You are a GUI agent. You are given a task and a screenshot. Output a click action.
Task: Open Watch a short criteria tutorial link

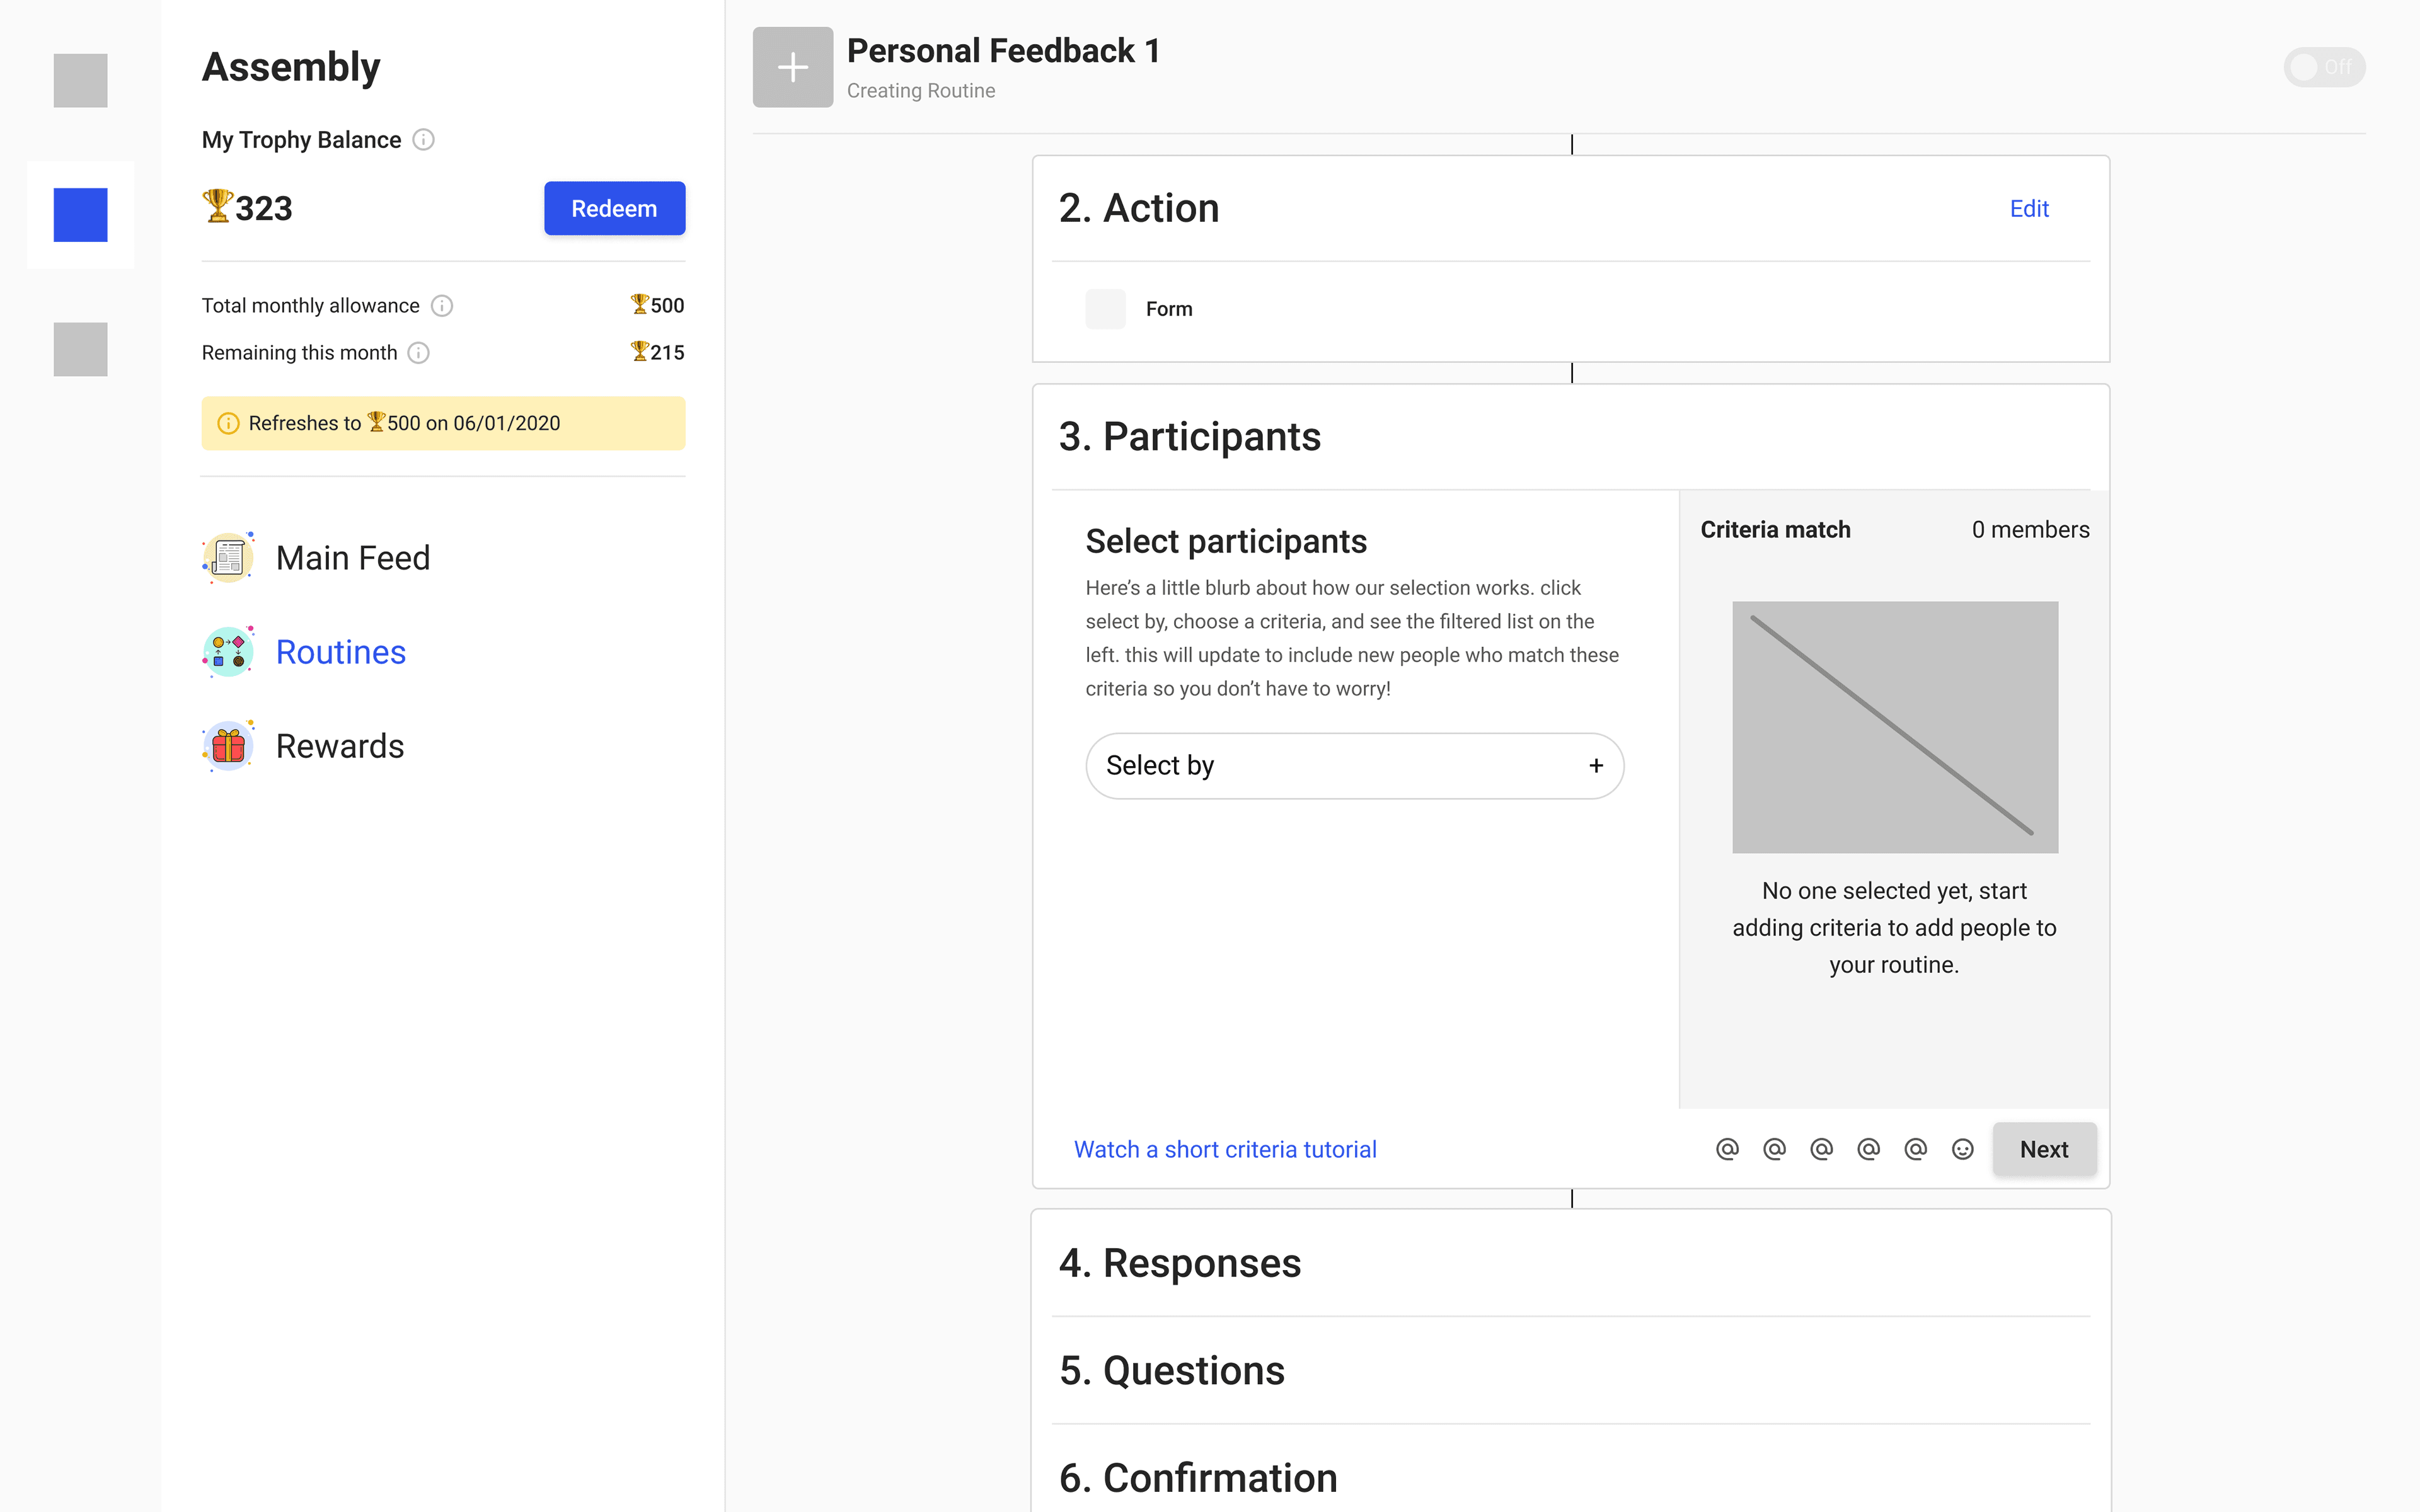pyautogui.click(x=1225, y=1149)
